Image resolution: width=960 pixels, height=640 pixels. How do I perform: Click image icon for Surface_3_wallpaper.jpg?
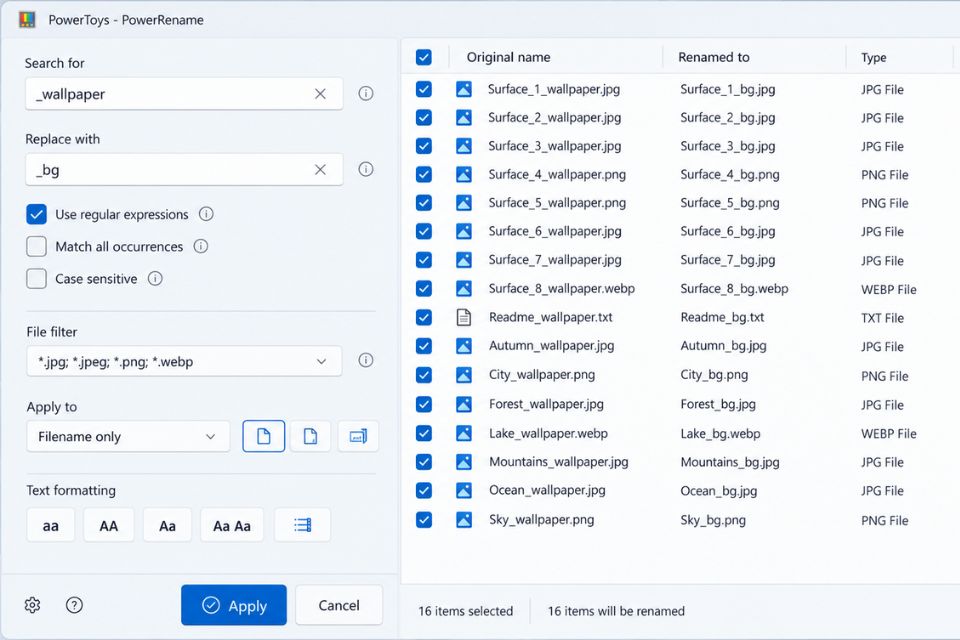click(x=464, y=146)
